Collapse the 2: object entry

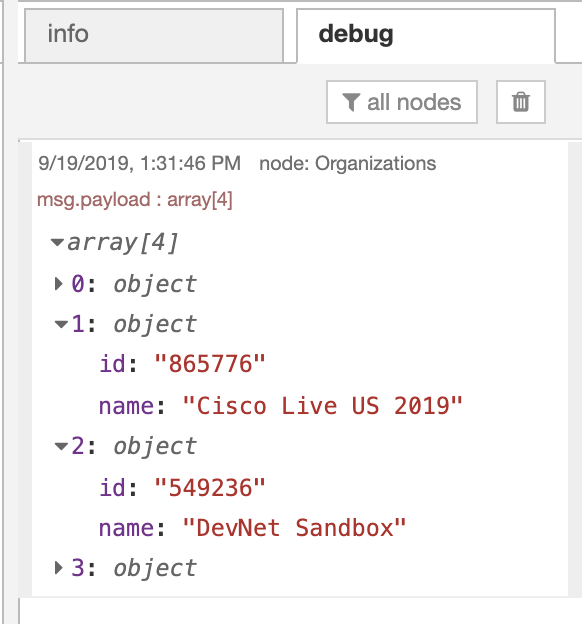coord(61,447)
